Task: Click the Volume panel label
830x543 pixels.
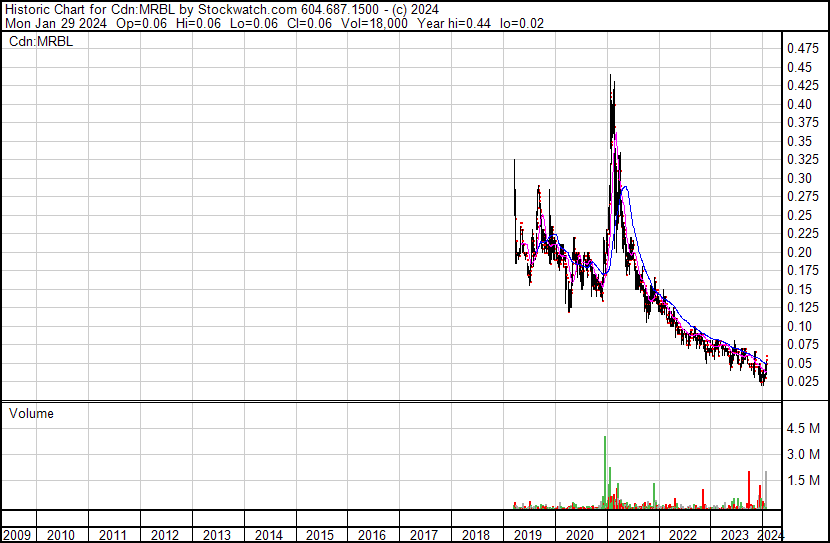Action: tap(32, 413)
